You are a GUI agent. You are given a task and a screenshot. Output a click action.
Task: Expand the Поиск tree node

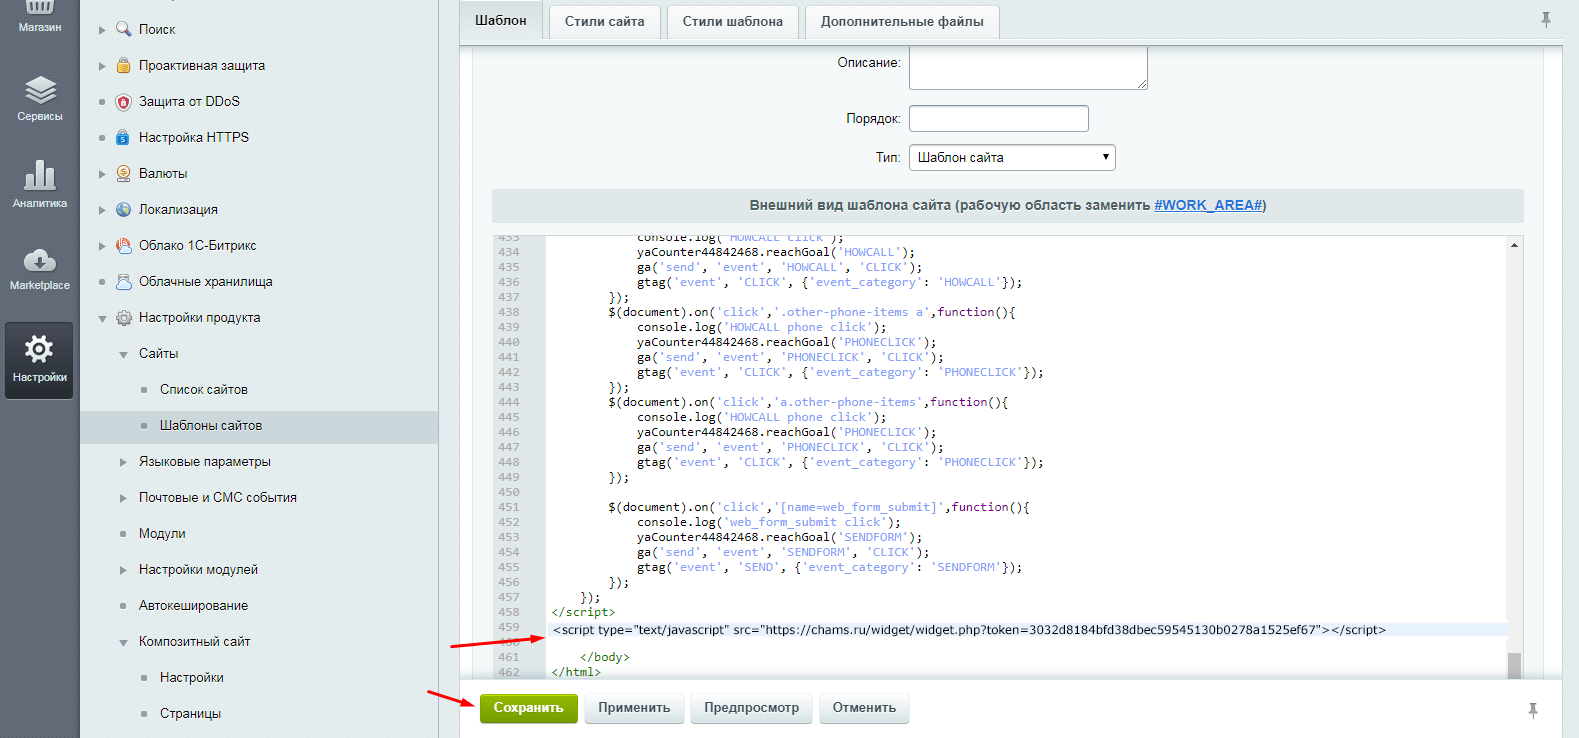coord(102,30)
